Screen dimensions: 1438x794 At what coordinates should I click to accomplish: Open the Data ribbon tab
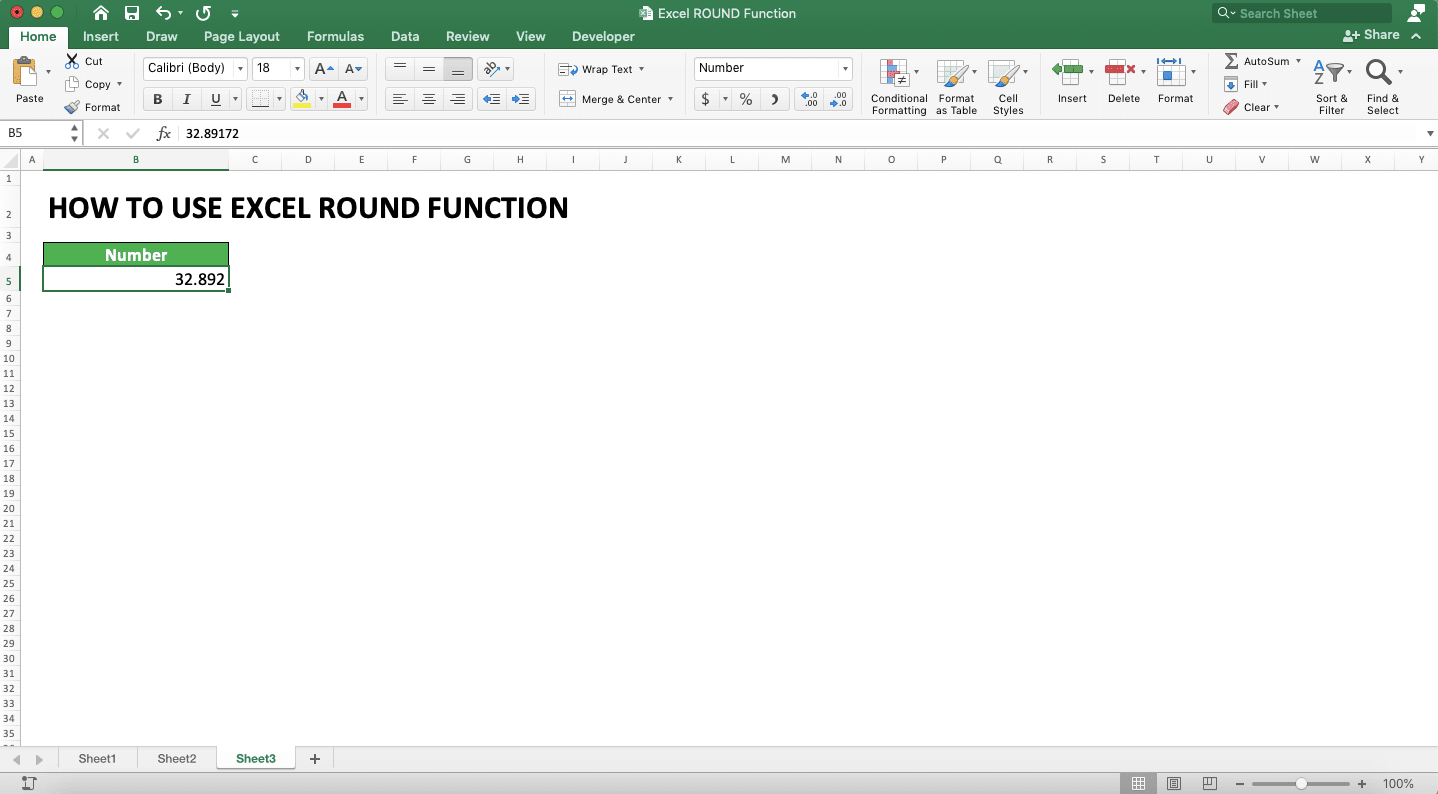[405, 36]
